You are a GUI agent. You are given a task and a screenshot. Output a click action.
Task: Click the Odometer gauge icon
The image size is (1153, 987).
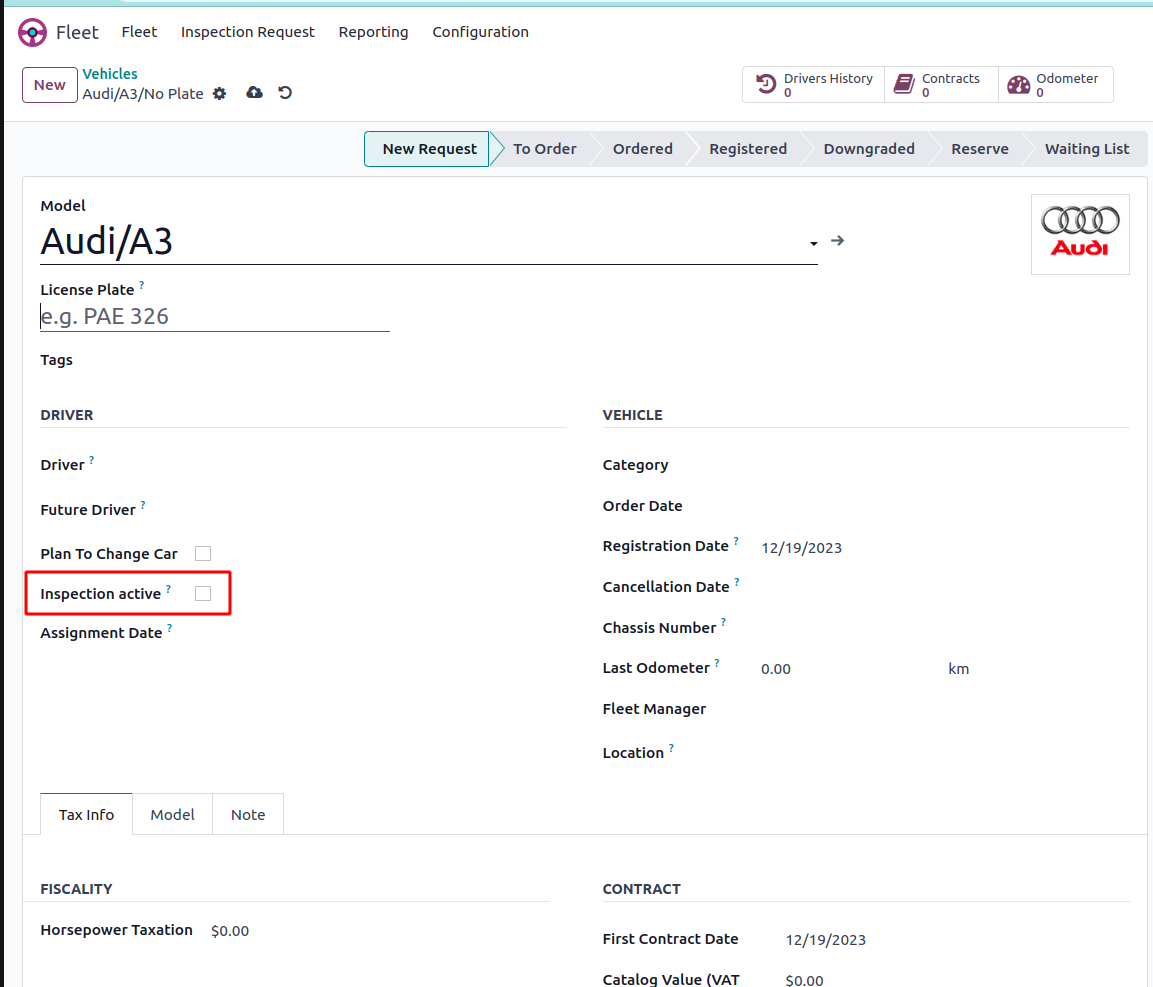(1018, 85)
